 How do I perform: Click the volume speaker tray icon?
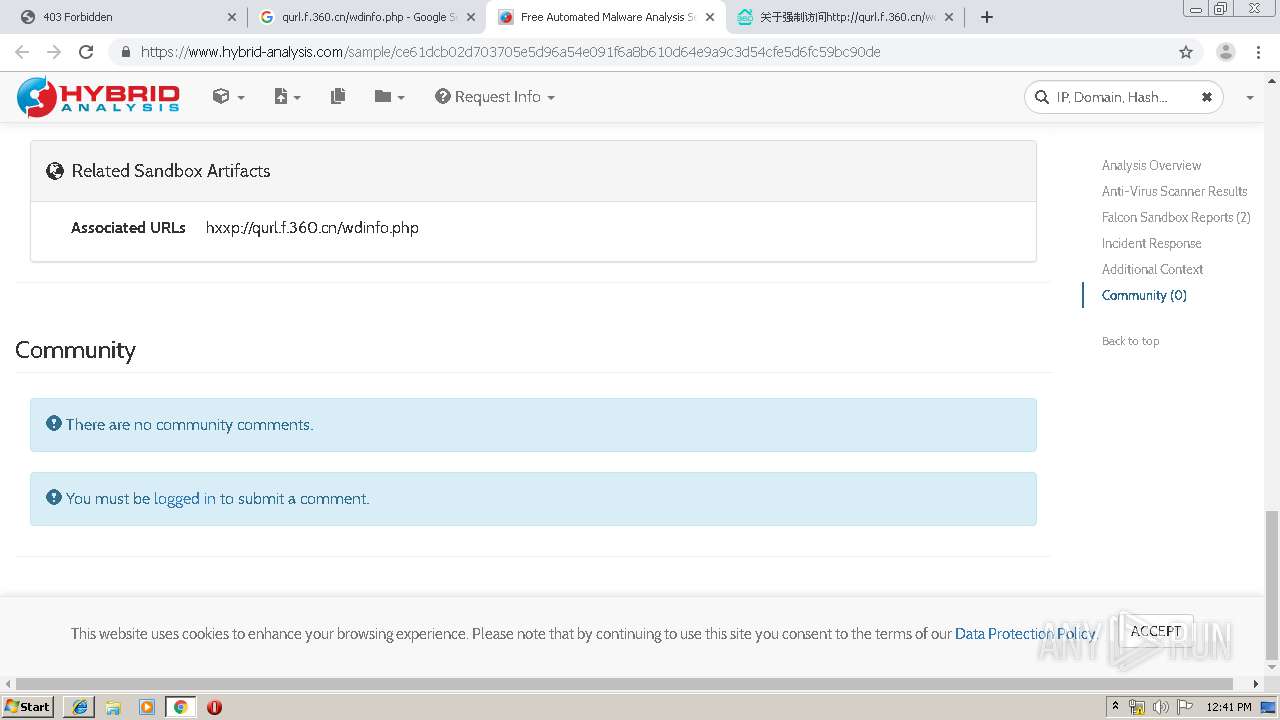pos(1160,707)
